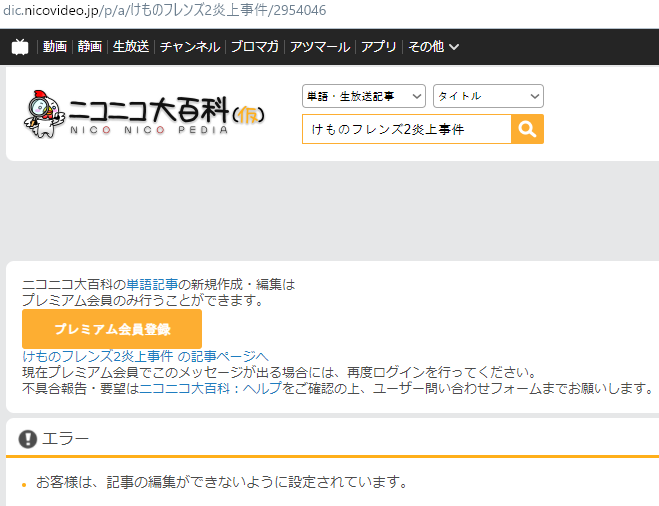Click the page URL in address bar
The image size is (659, 506).
pyautogui.click(x=165, y=10)
